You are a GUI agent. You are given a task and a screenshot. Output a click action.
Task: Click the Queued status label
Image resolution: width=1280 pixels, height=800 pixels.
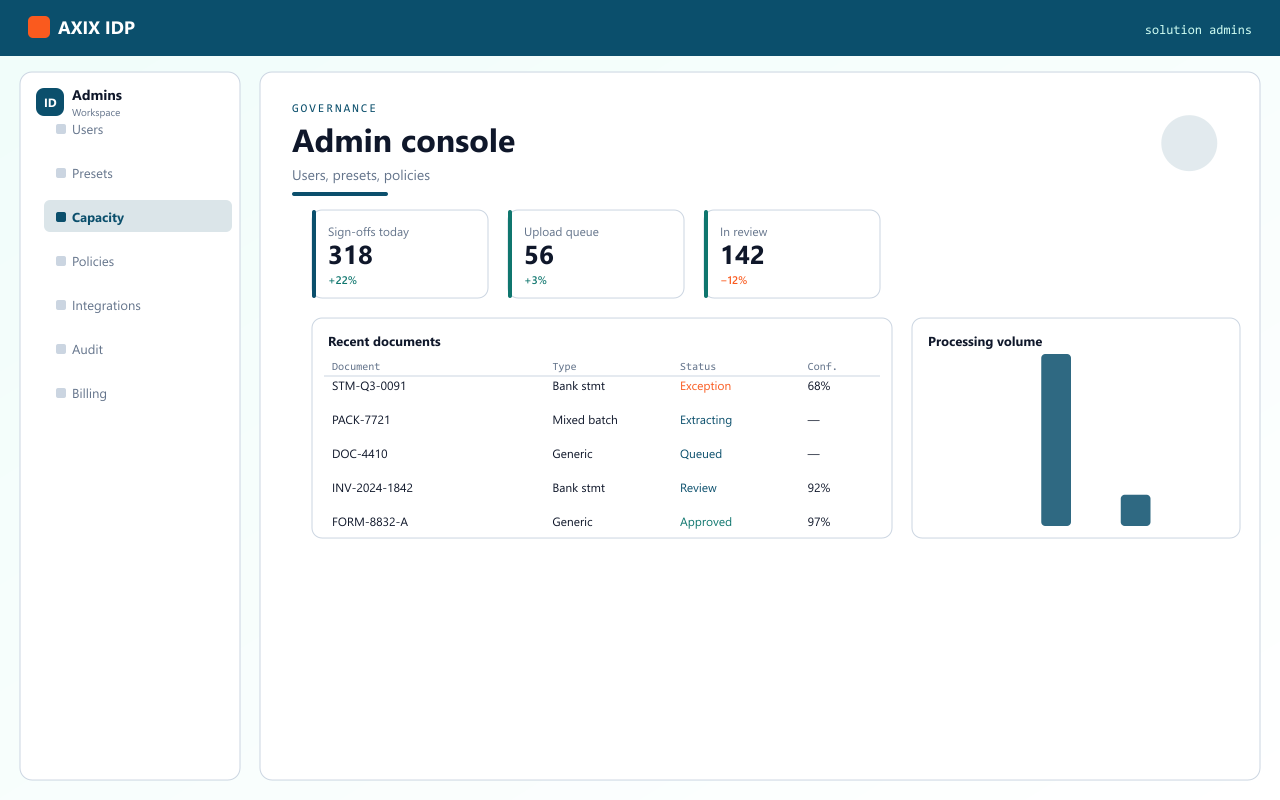tap(701, 454)
